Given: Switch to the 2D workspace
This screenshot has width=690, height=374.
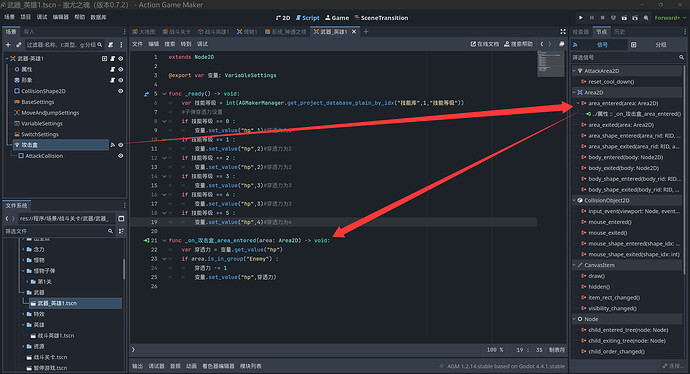Looking at the screenshot, I should (283, 18).
